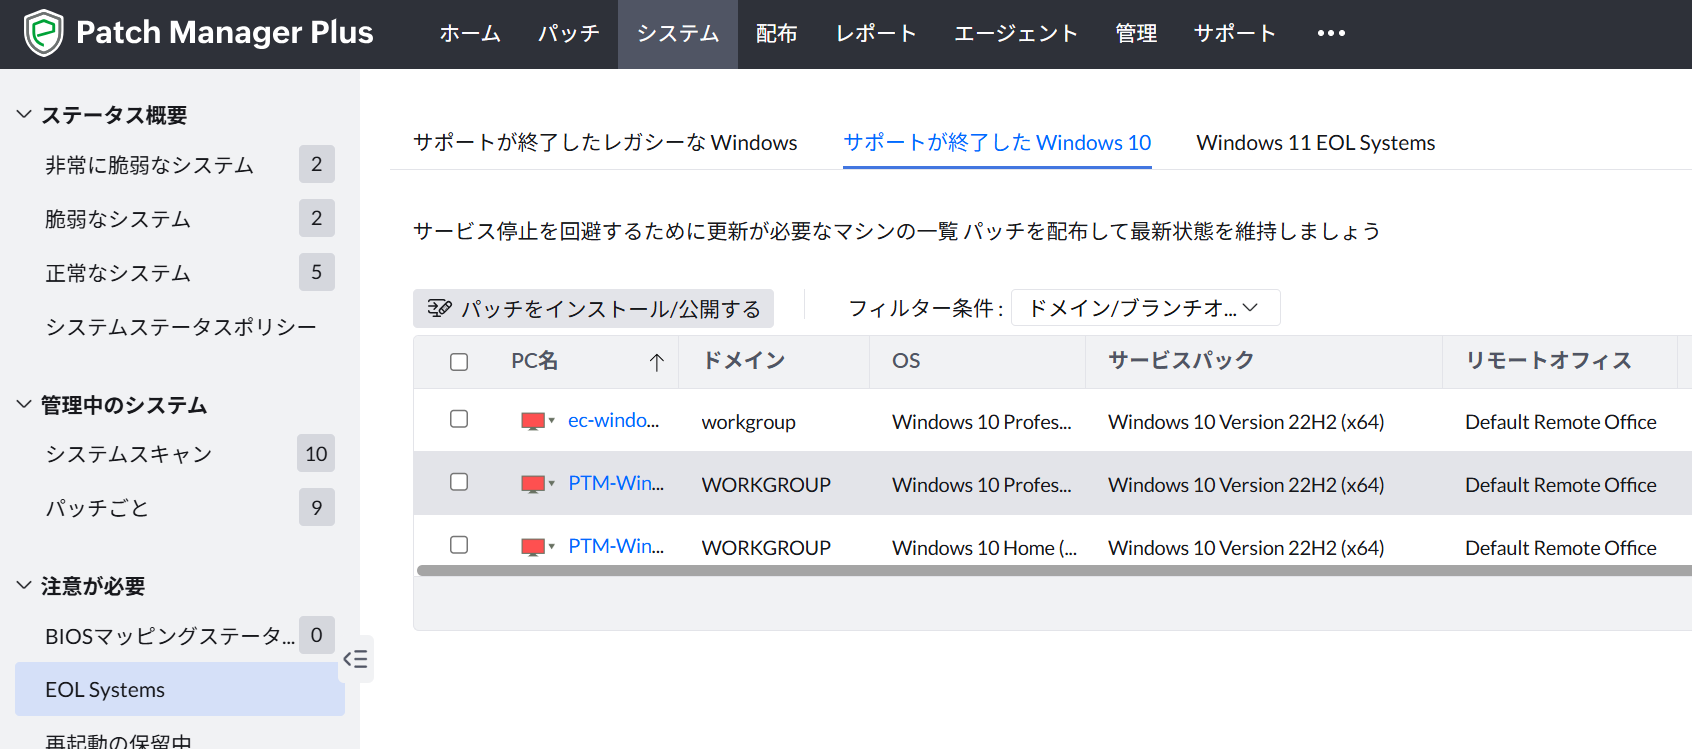Open the PTM-Win... link in the Windows 10 Home row

[616, 546]
